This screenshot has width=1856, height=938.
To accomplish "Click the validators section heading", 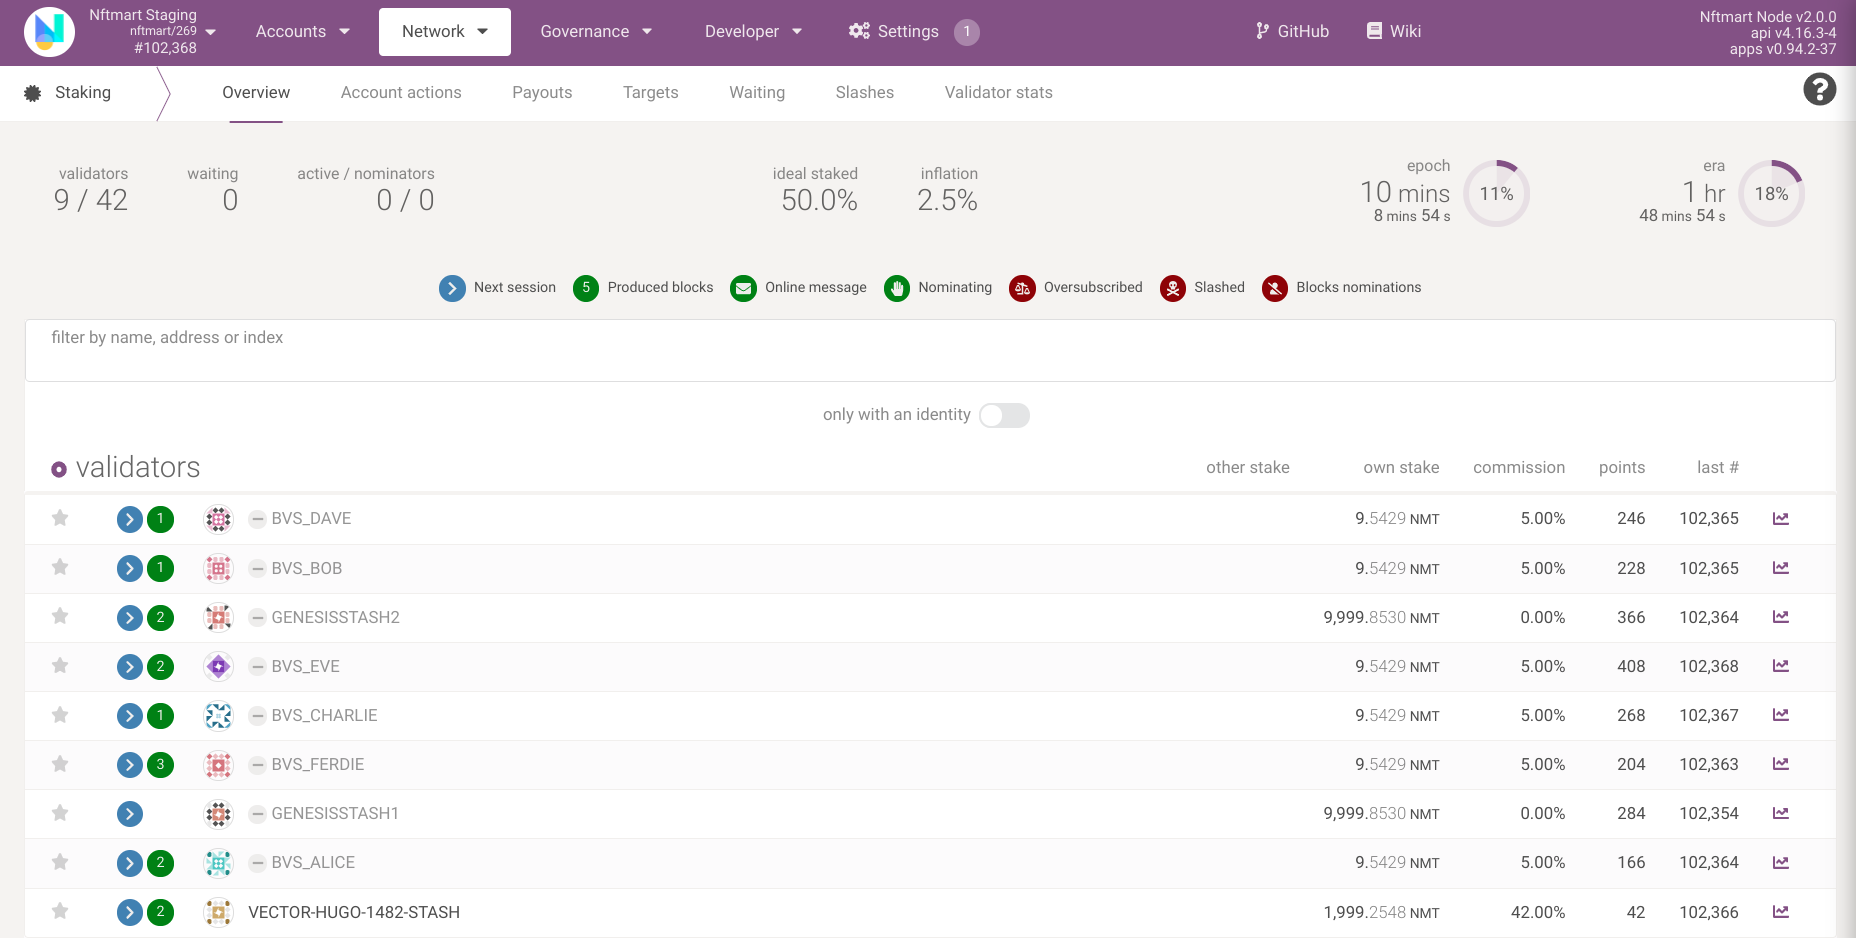I will pyautogui.click(x=138, y=468).
